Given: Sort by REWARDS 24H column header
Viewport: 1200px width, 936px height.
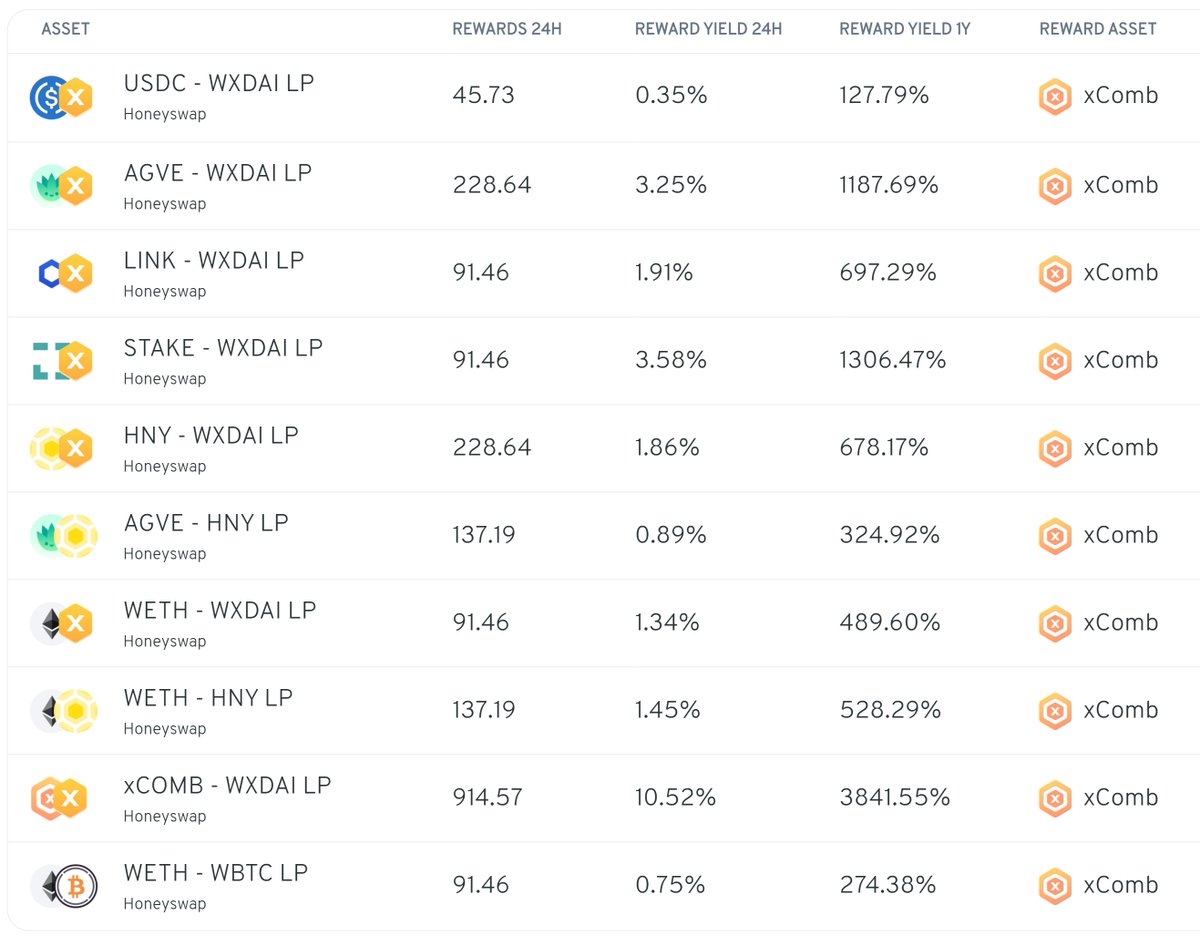Looking at the screenshot, I should click(507, 29).
